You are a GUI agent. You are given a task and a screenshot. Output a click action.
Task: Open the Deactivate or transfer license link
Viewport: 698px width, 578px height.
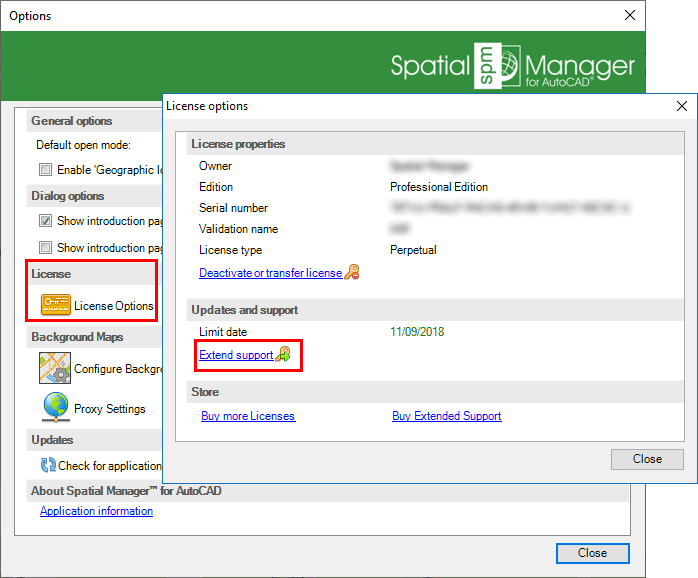click(270, 273)
